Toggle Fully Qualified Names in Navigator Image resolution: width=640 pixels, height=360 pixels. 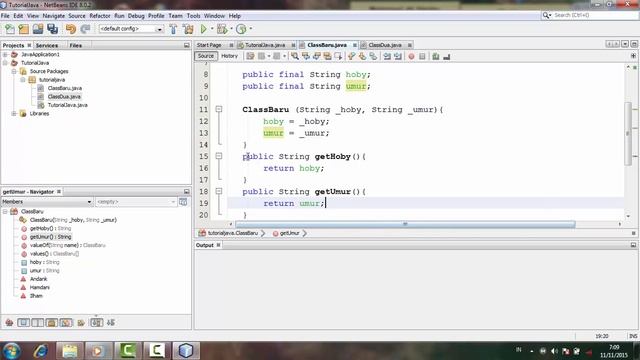[81, 322]
